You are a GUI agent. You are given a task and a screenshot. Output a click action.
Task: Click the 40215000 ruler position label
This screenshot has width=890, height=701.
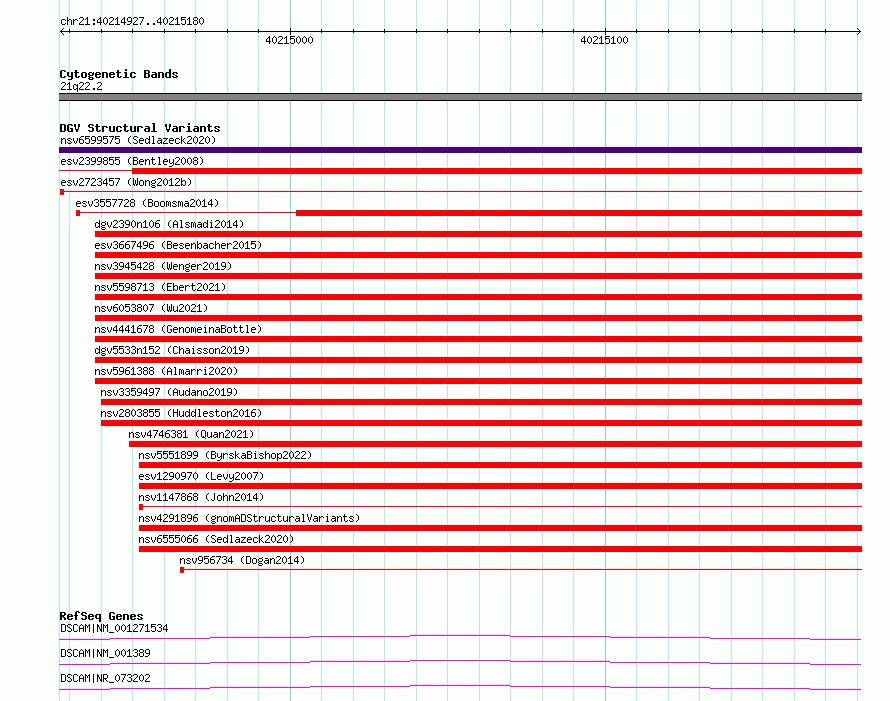289,40
